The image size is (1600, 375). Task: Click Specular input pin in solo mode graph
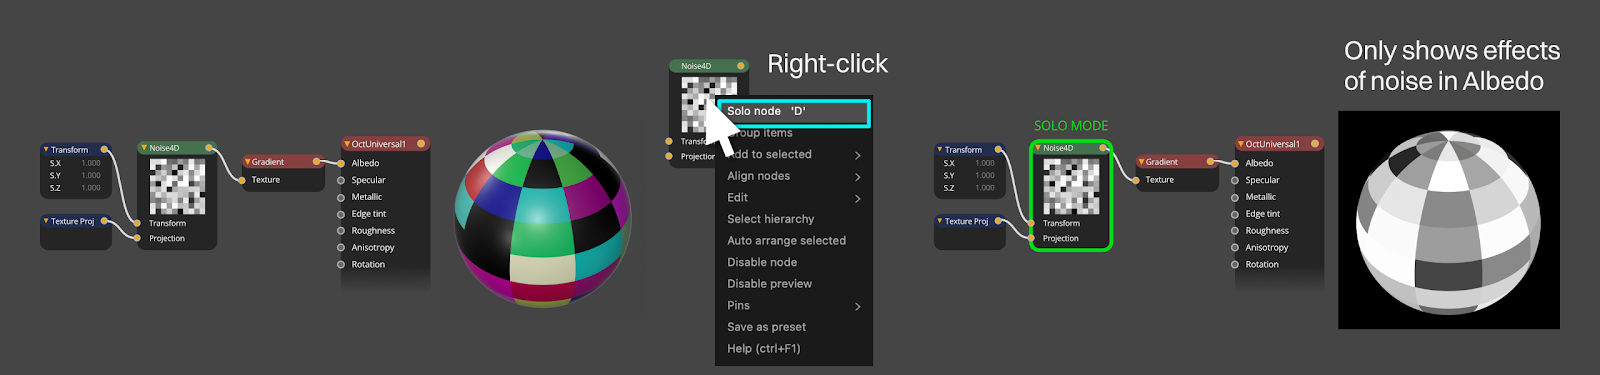1235,180
